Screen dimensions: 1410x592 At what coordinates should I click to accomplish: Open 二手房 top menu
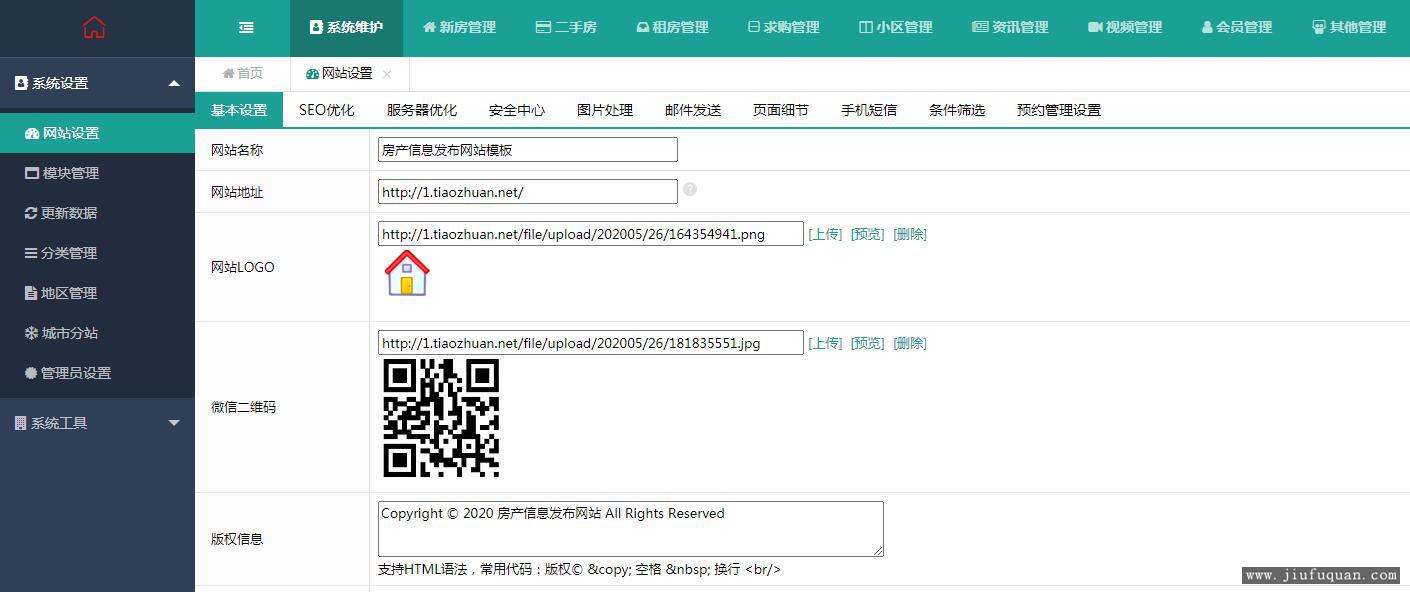[x=566, y=27]
